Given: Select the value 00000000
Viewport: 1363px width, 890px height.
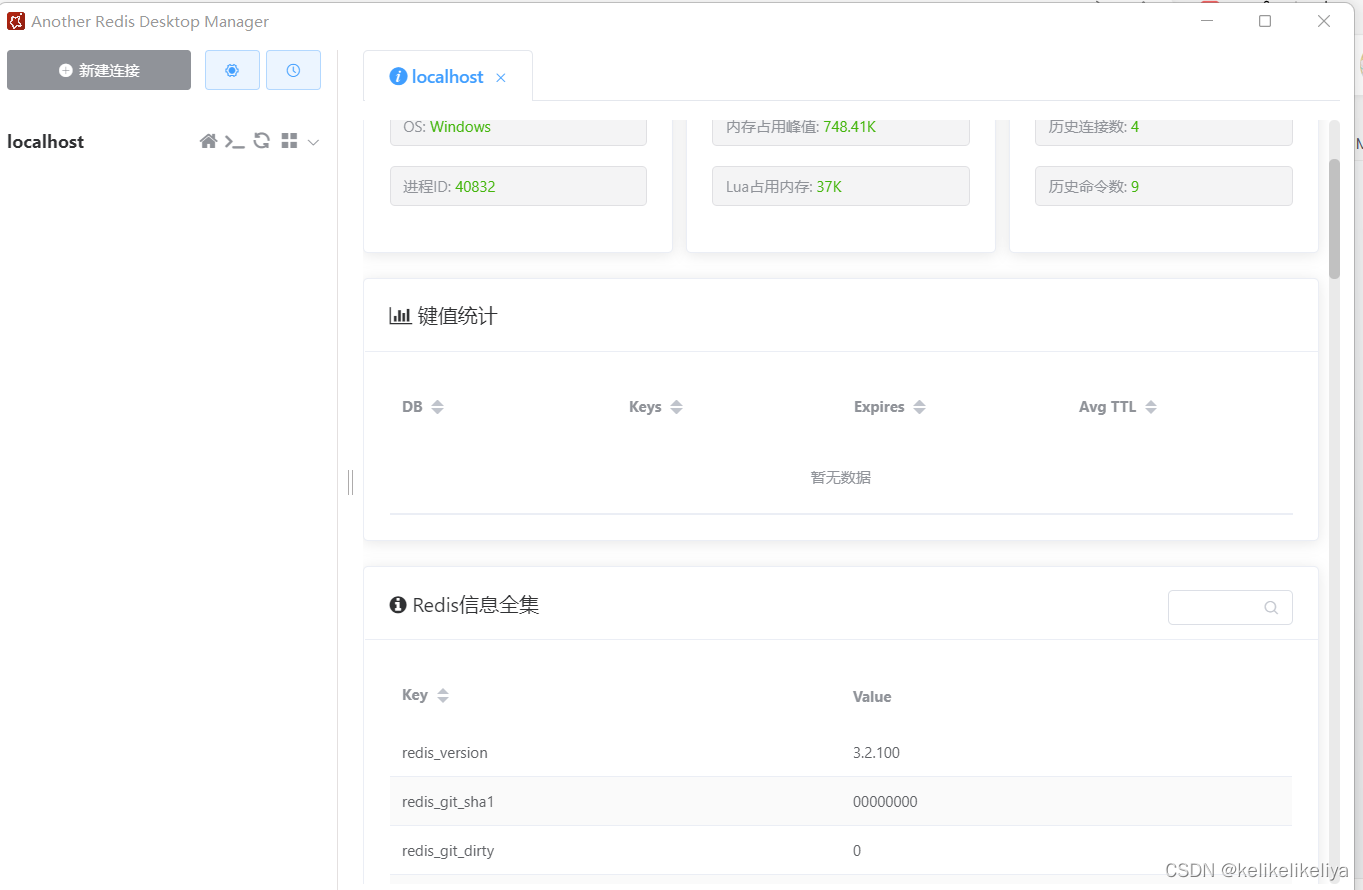Looking at the screenshot, I should (x=885, y=801).
